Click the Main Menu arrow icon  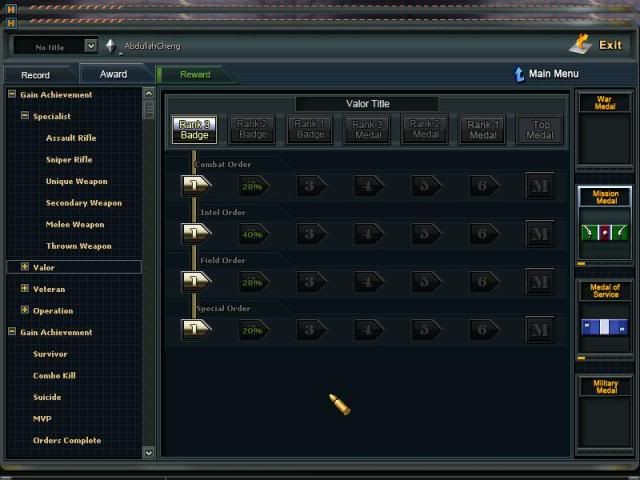coord(518,74)
